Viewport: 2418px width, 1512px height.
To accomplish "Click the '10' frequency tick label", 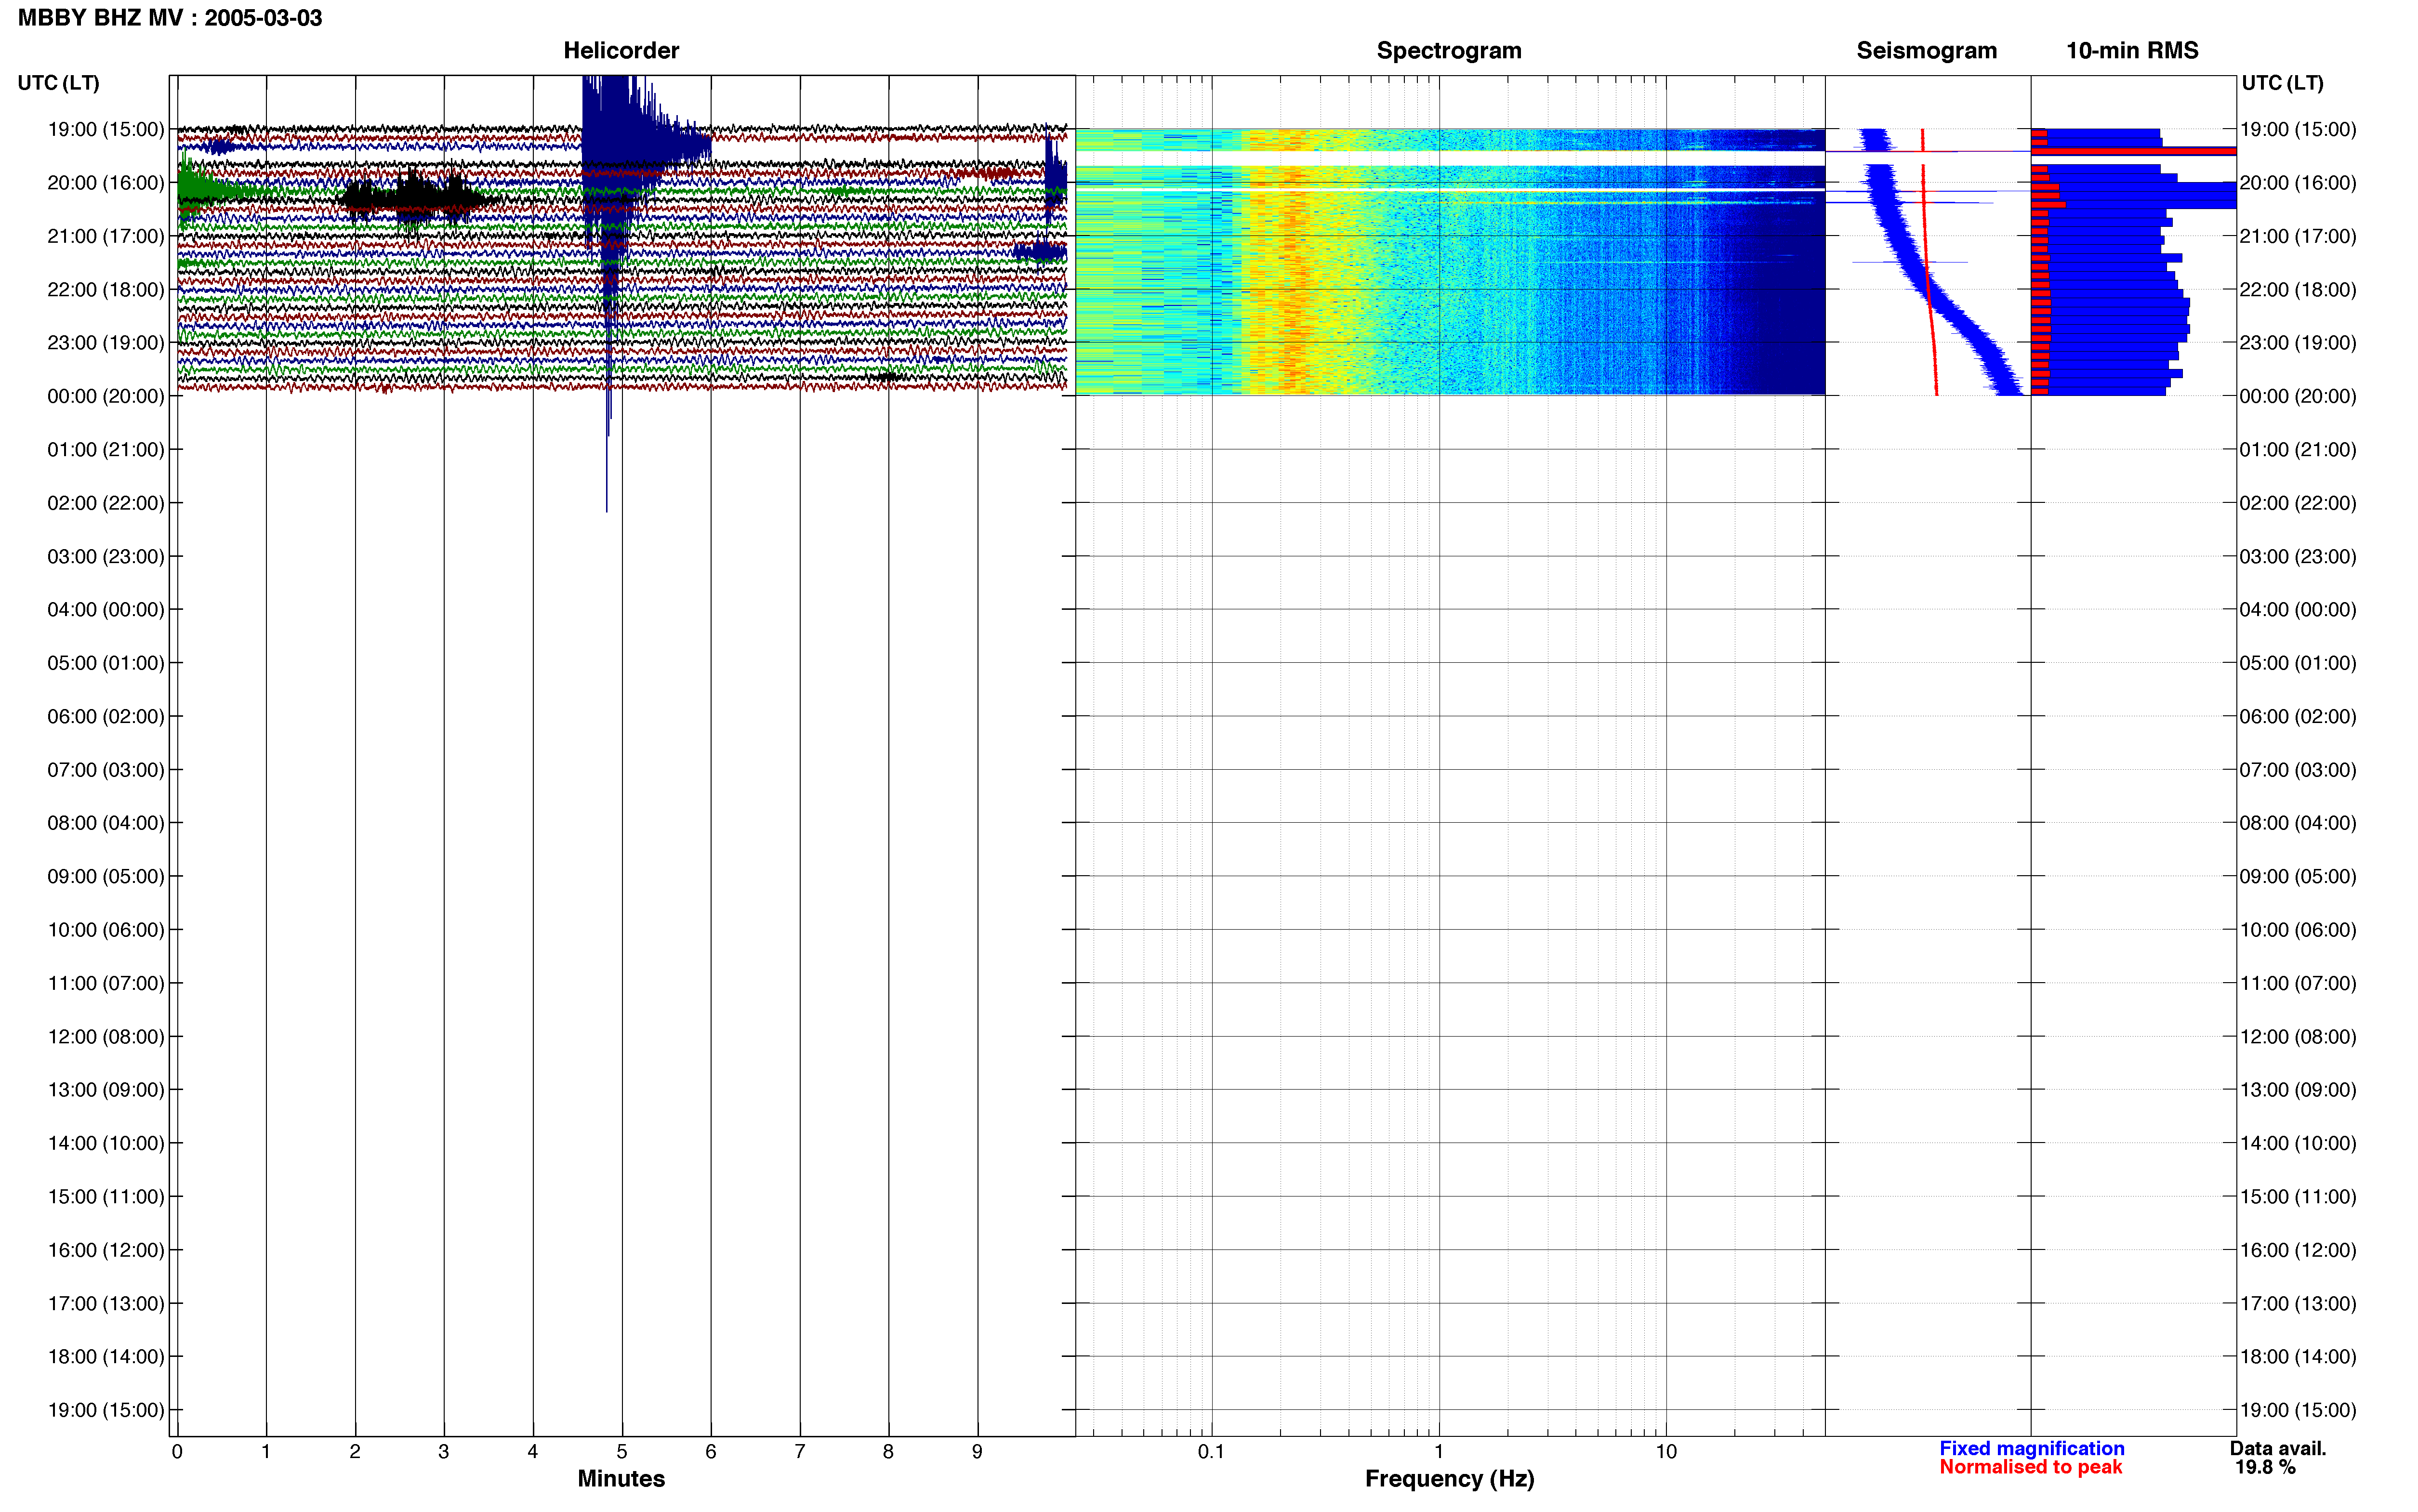I will [1666, 1452].
